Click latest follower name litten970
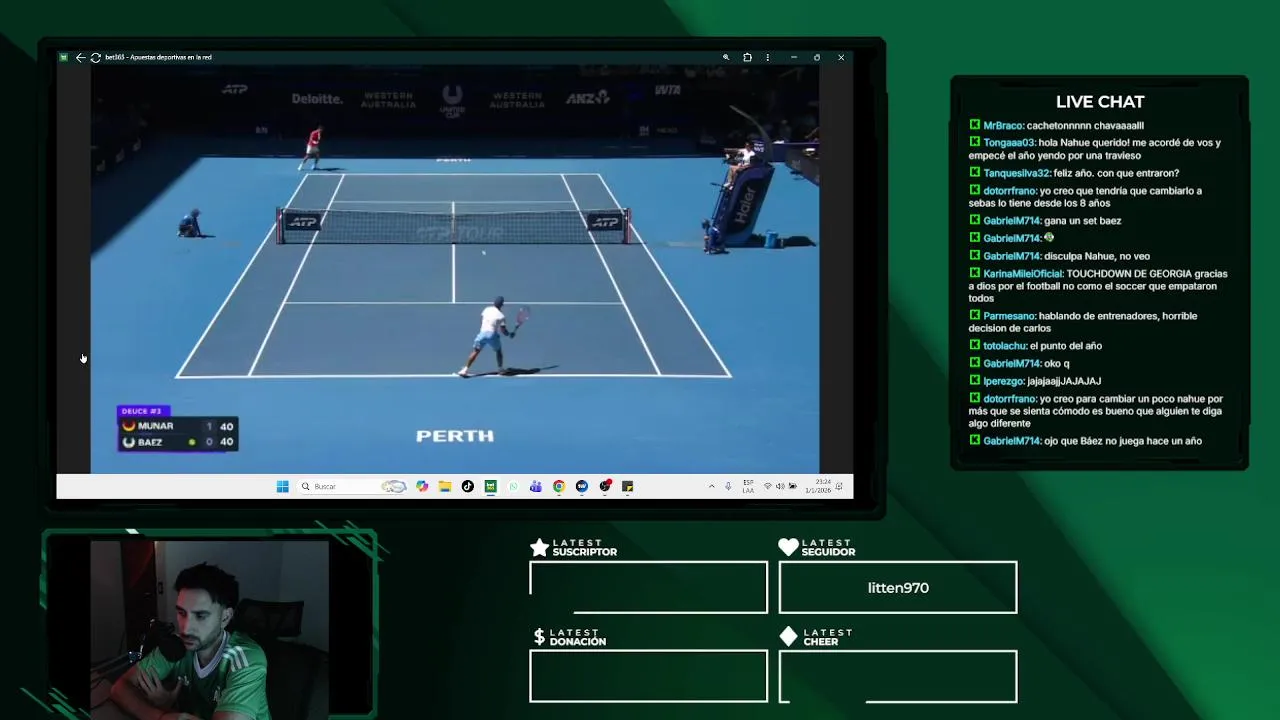This screenshot has height=720, width=1280. coord(898,588)
